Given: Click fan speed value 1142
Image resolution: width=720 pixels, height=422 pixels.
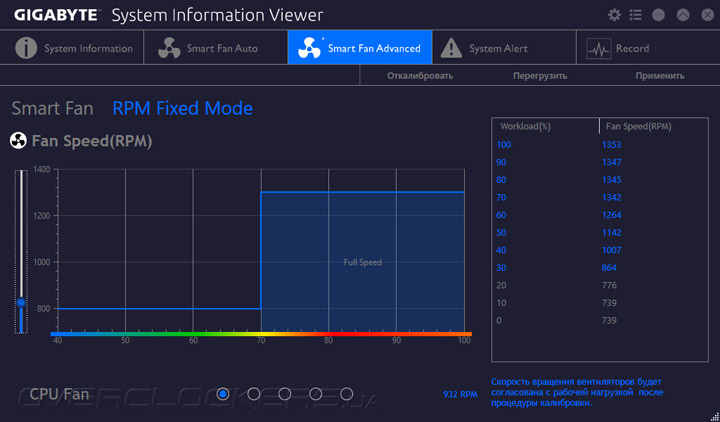Looking at the screenshot, I should click(x=612, y=232).
